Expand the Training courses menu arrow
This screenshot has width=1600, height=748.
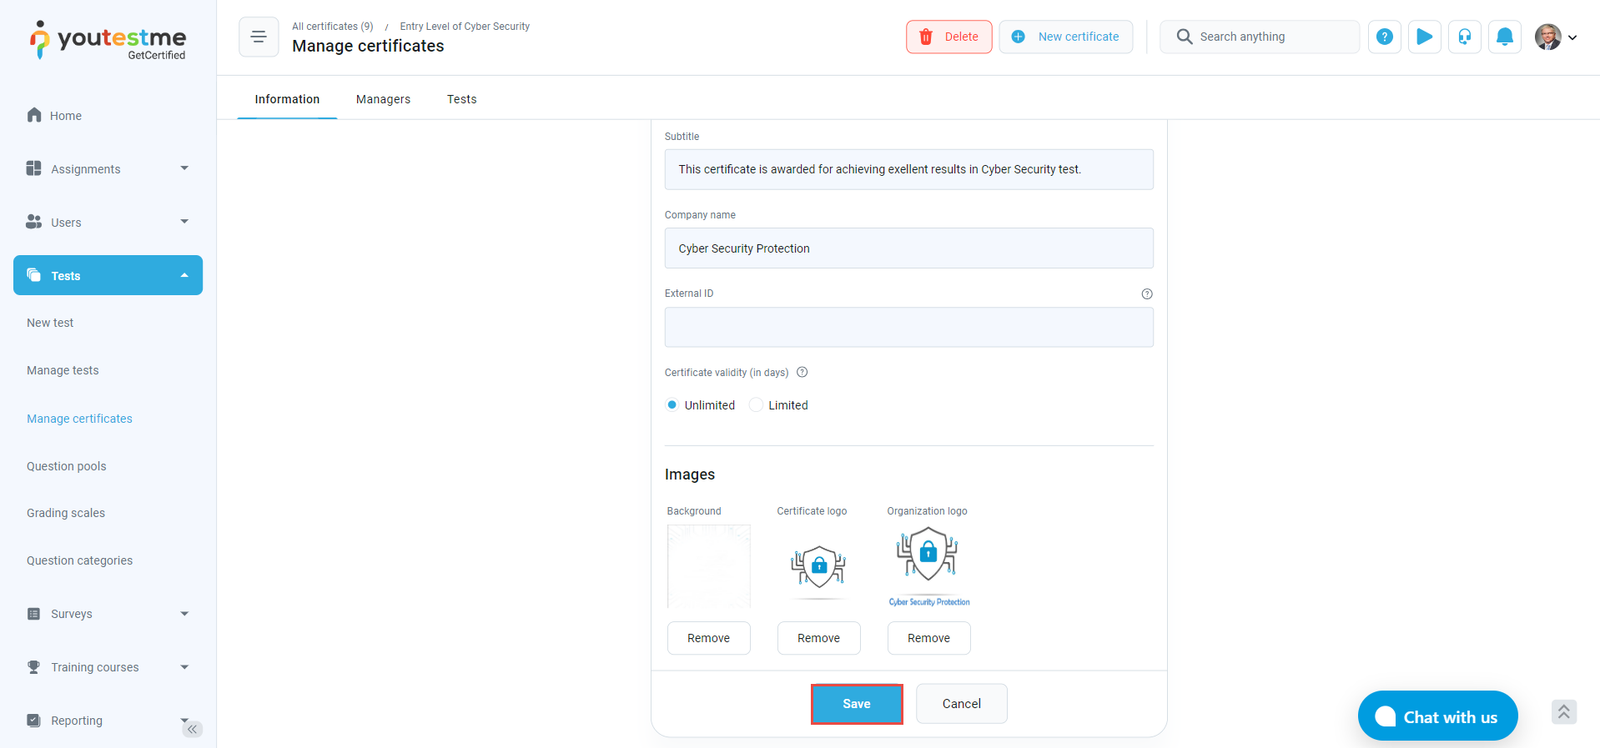tap(184, 667)
